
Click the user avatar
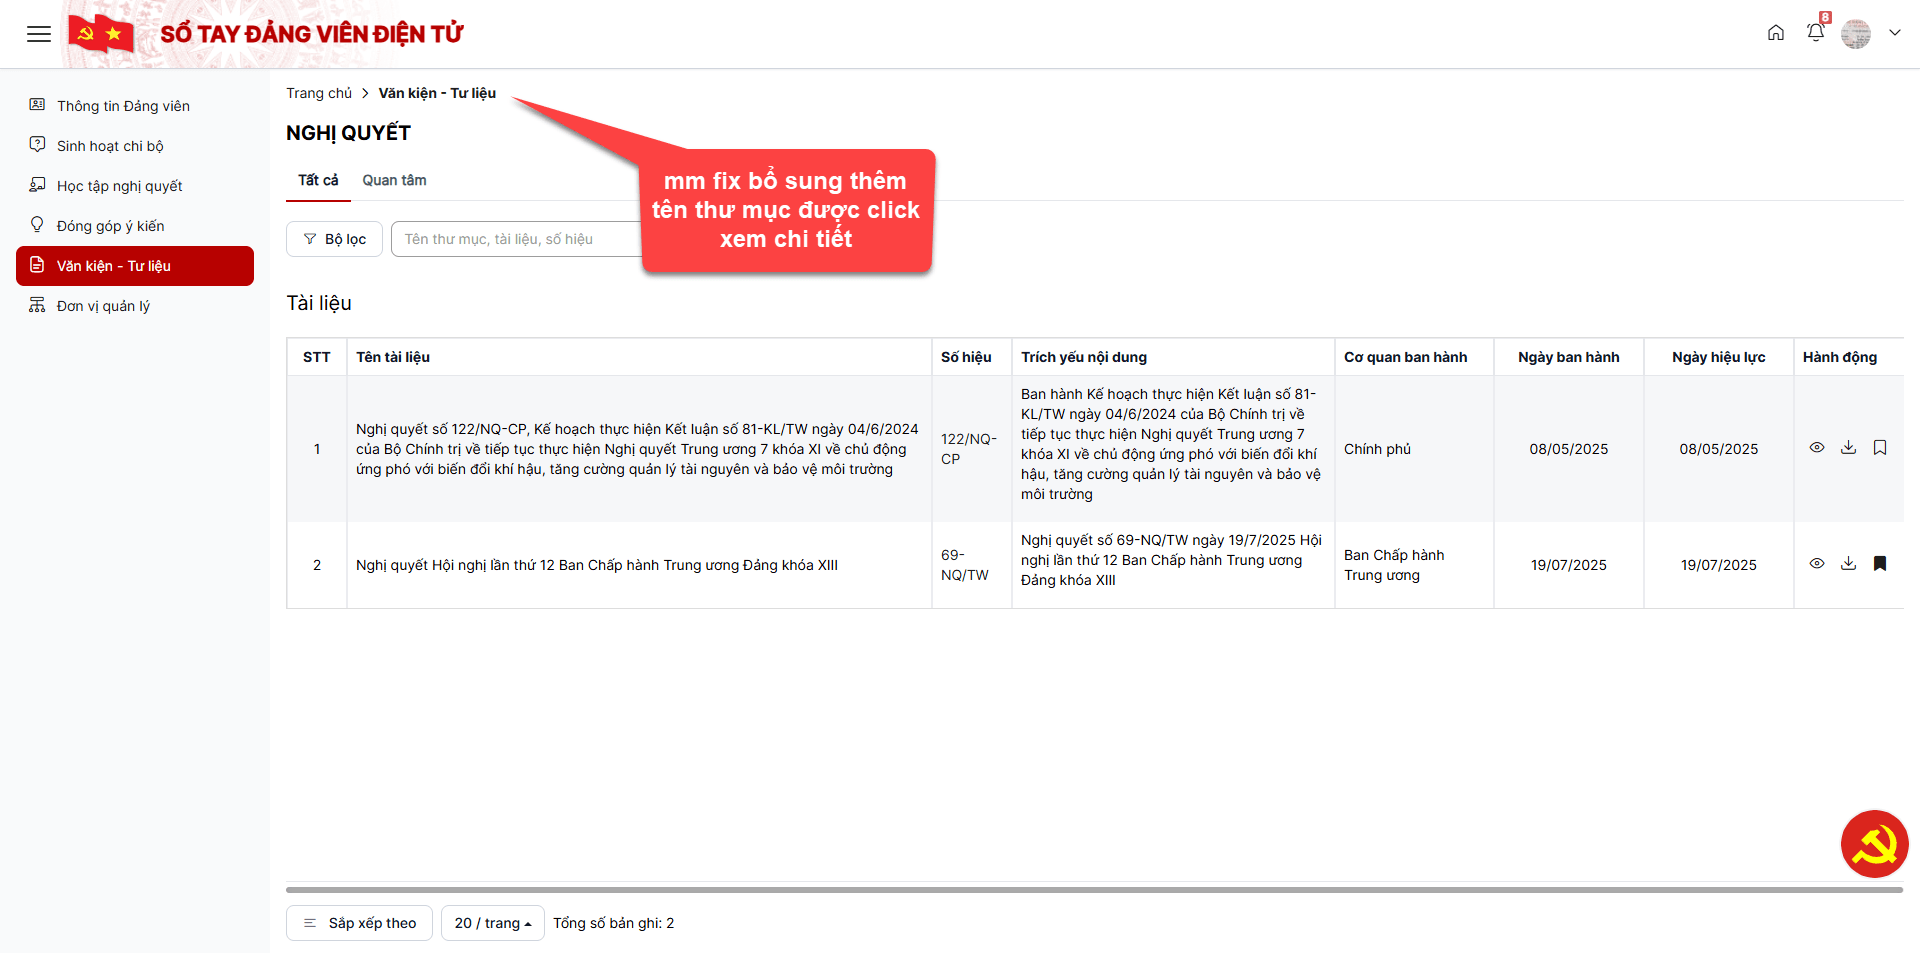[1856, 34]
